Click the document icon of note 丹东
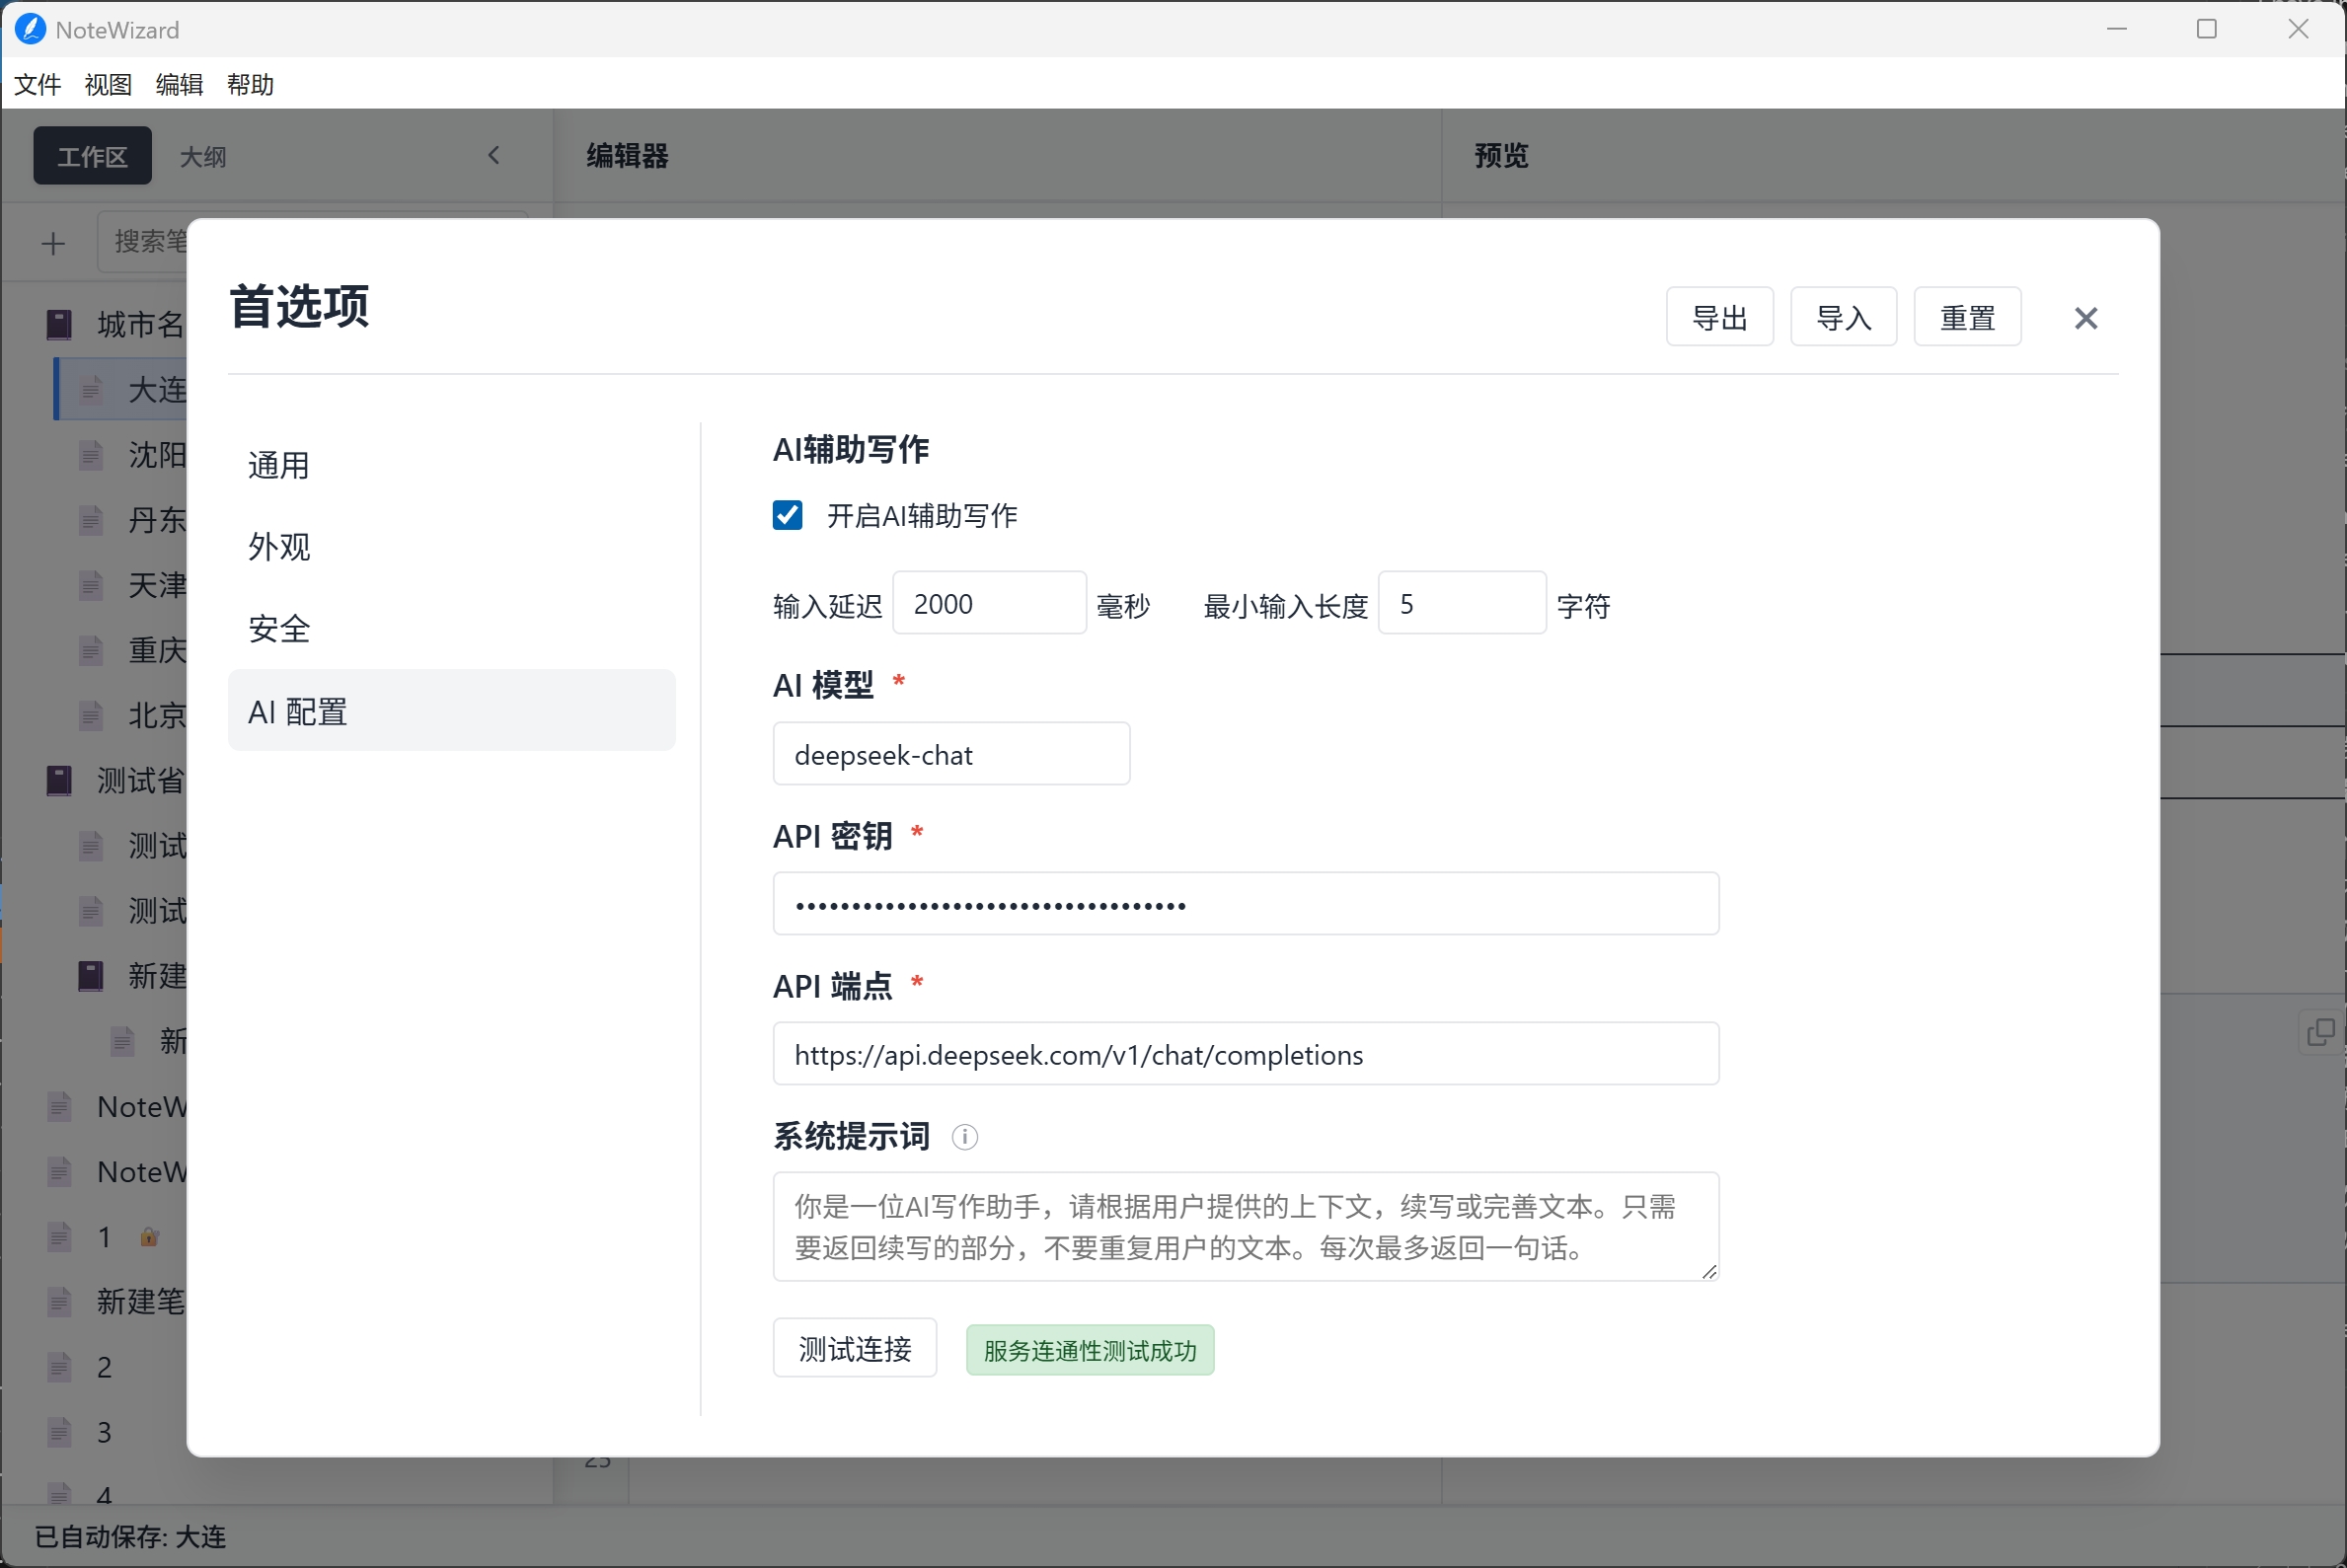The image size is (2347, 1568). 91,520
